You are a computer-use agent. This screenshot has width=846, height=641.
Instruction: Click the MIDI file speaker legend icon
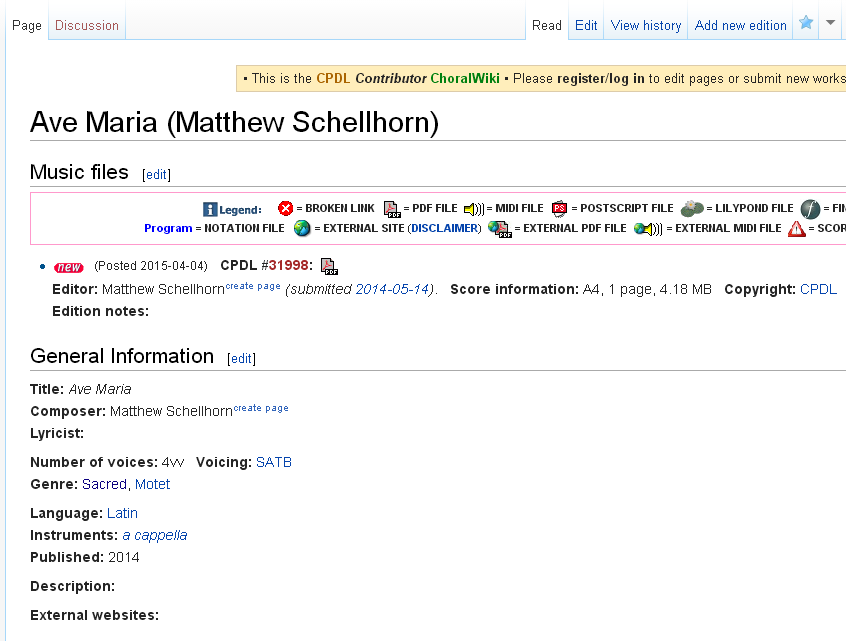pyautogui.click(x=473, y=208)
